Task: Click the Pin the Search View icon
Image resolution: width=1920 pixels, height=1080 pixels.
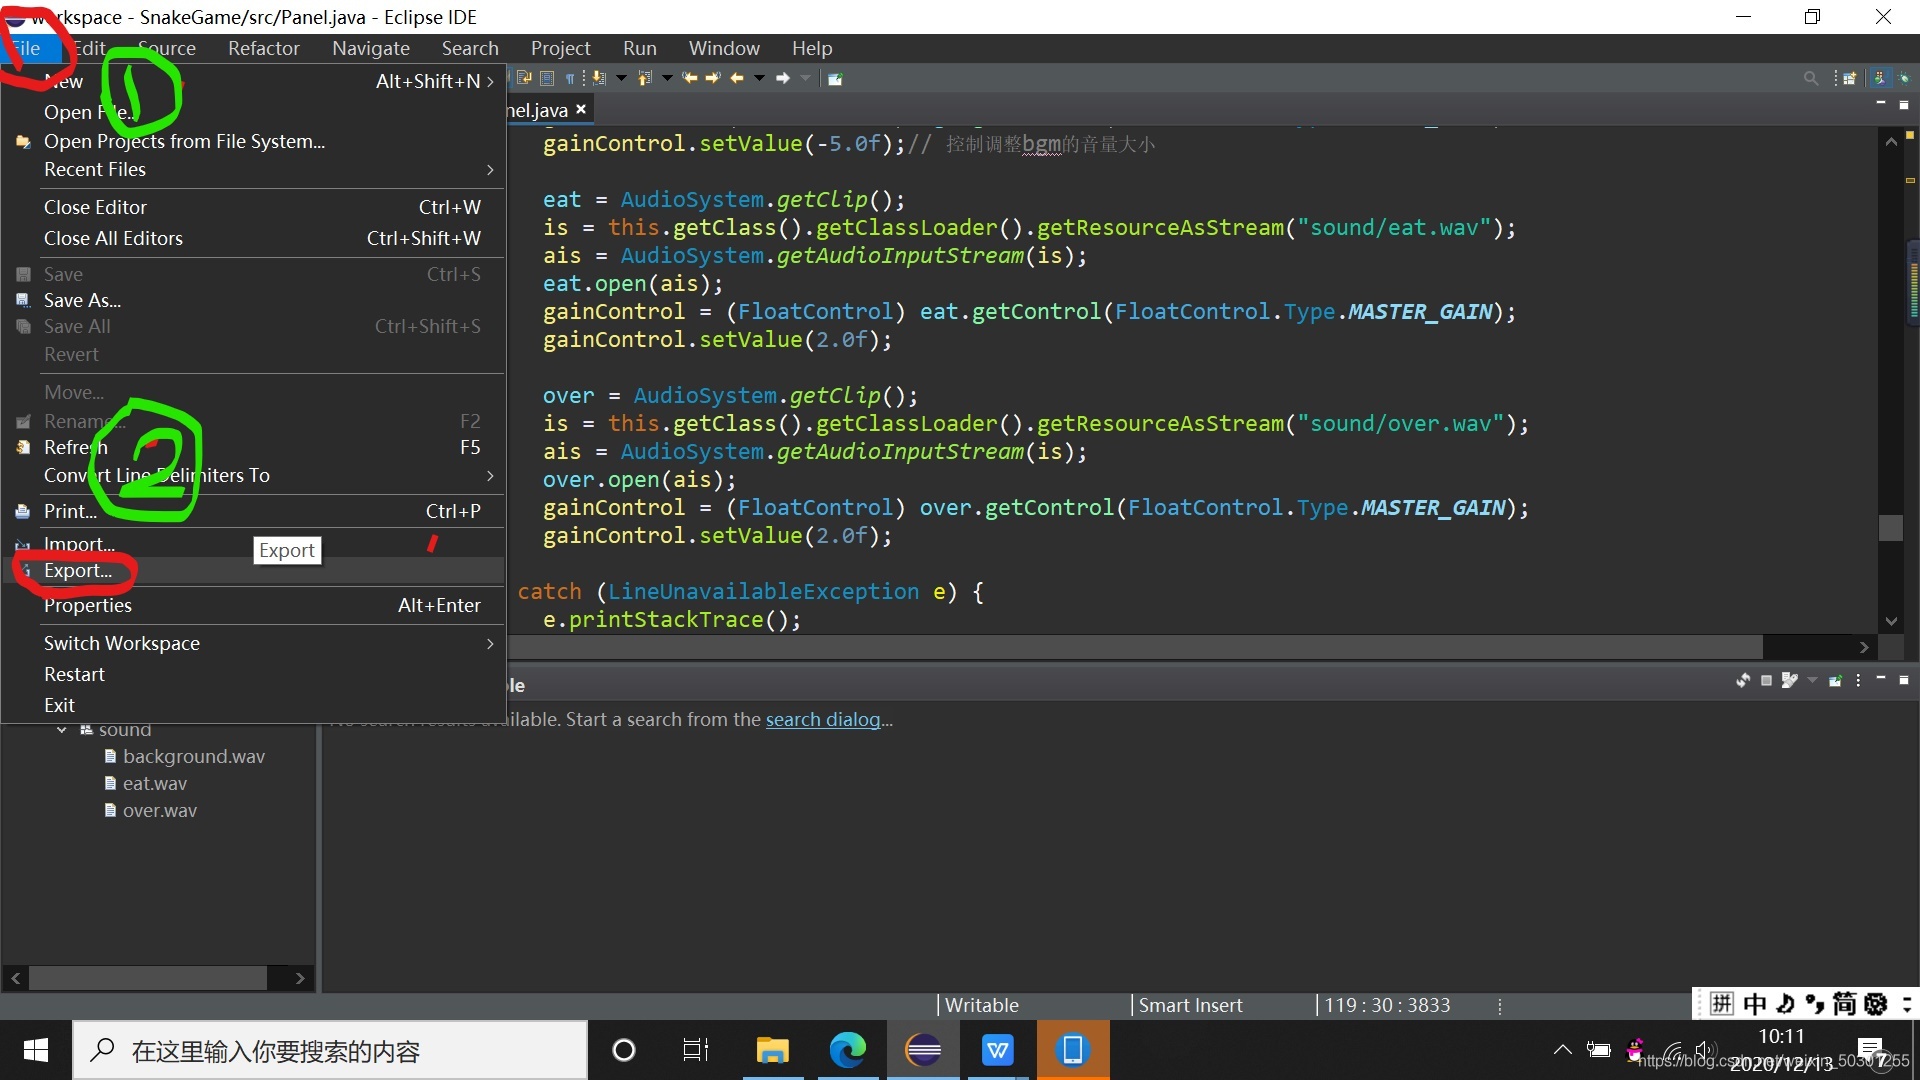Action: [x=1835, y=681]
